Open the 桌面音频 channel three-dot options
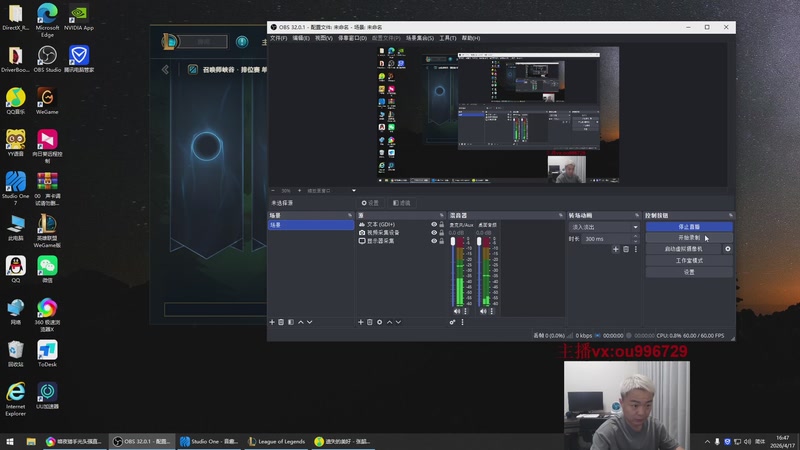 click(x=491, y=311)
